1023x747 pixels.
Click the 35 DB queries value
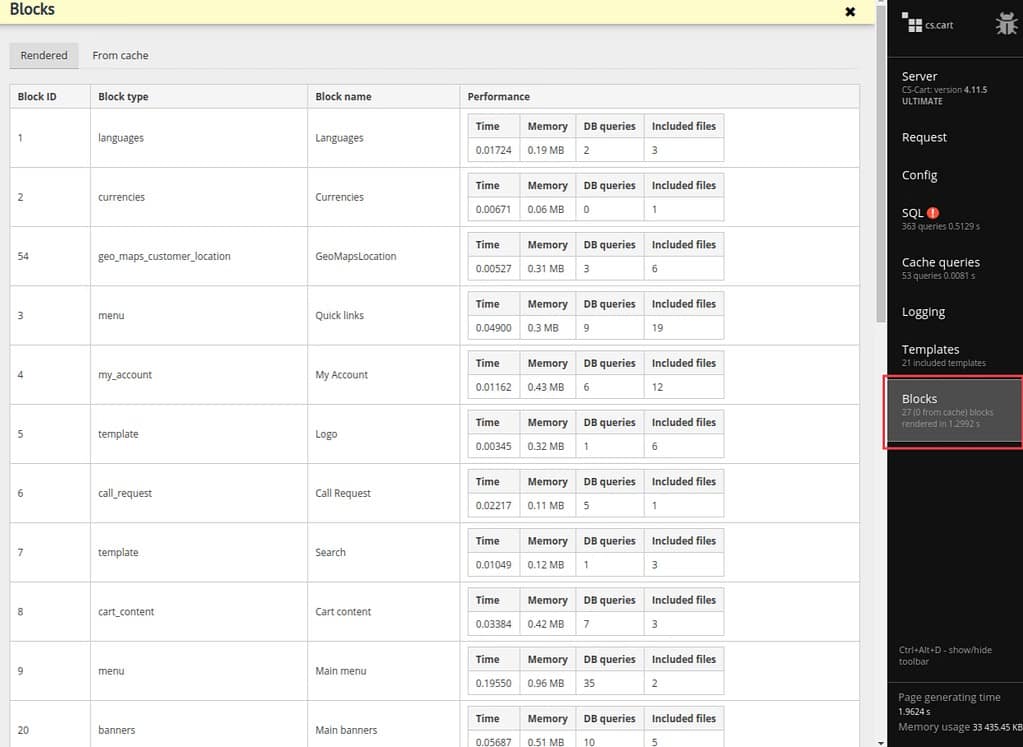(x=589, y=683)
